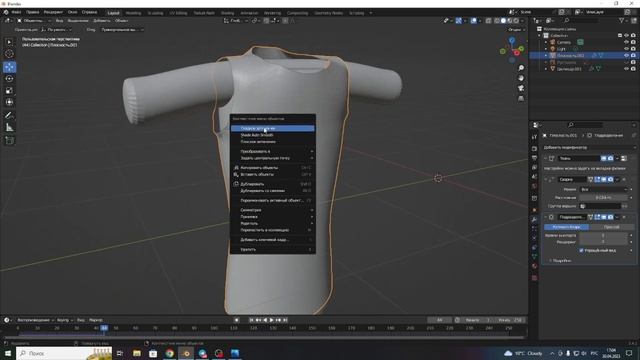Click the Расстояние value slider
Viewport: 640px width, 360px height.
click(604, 198)
